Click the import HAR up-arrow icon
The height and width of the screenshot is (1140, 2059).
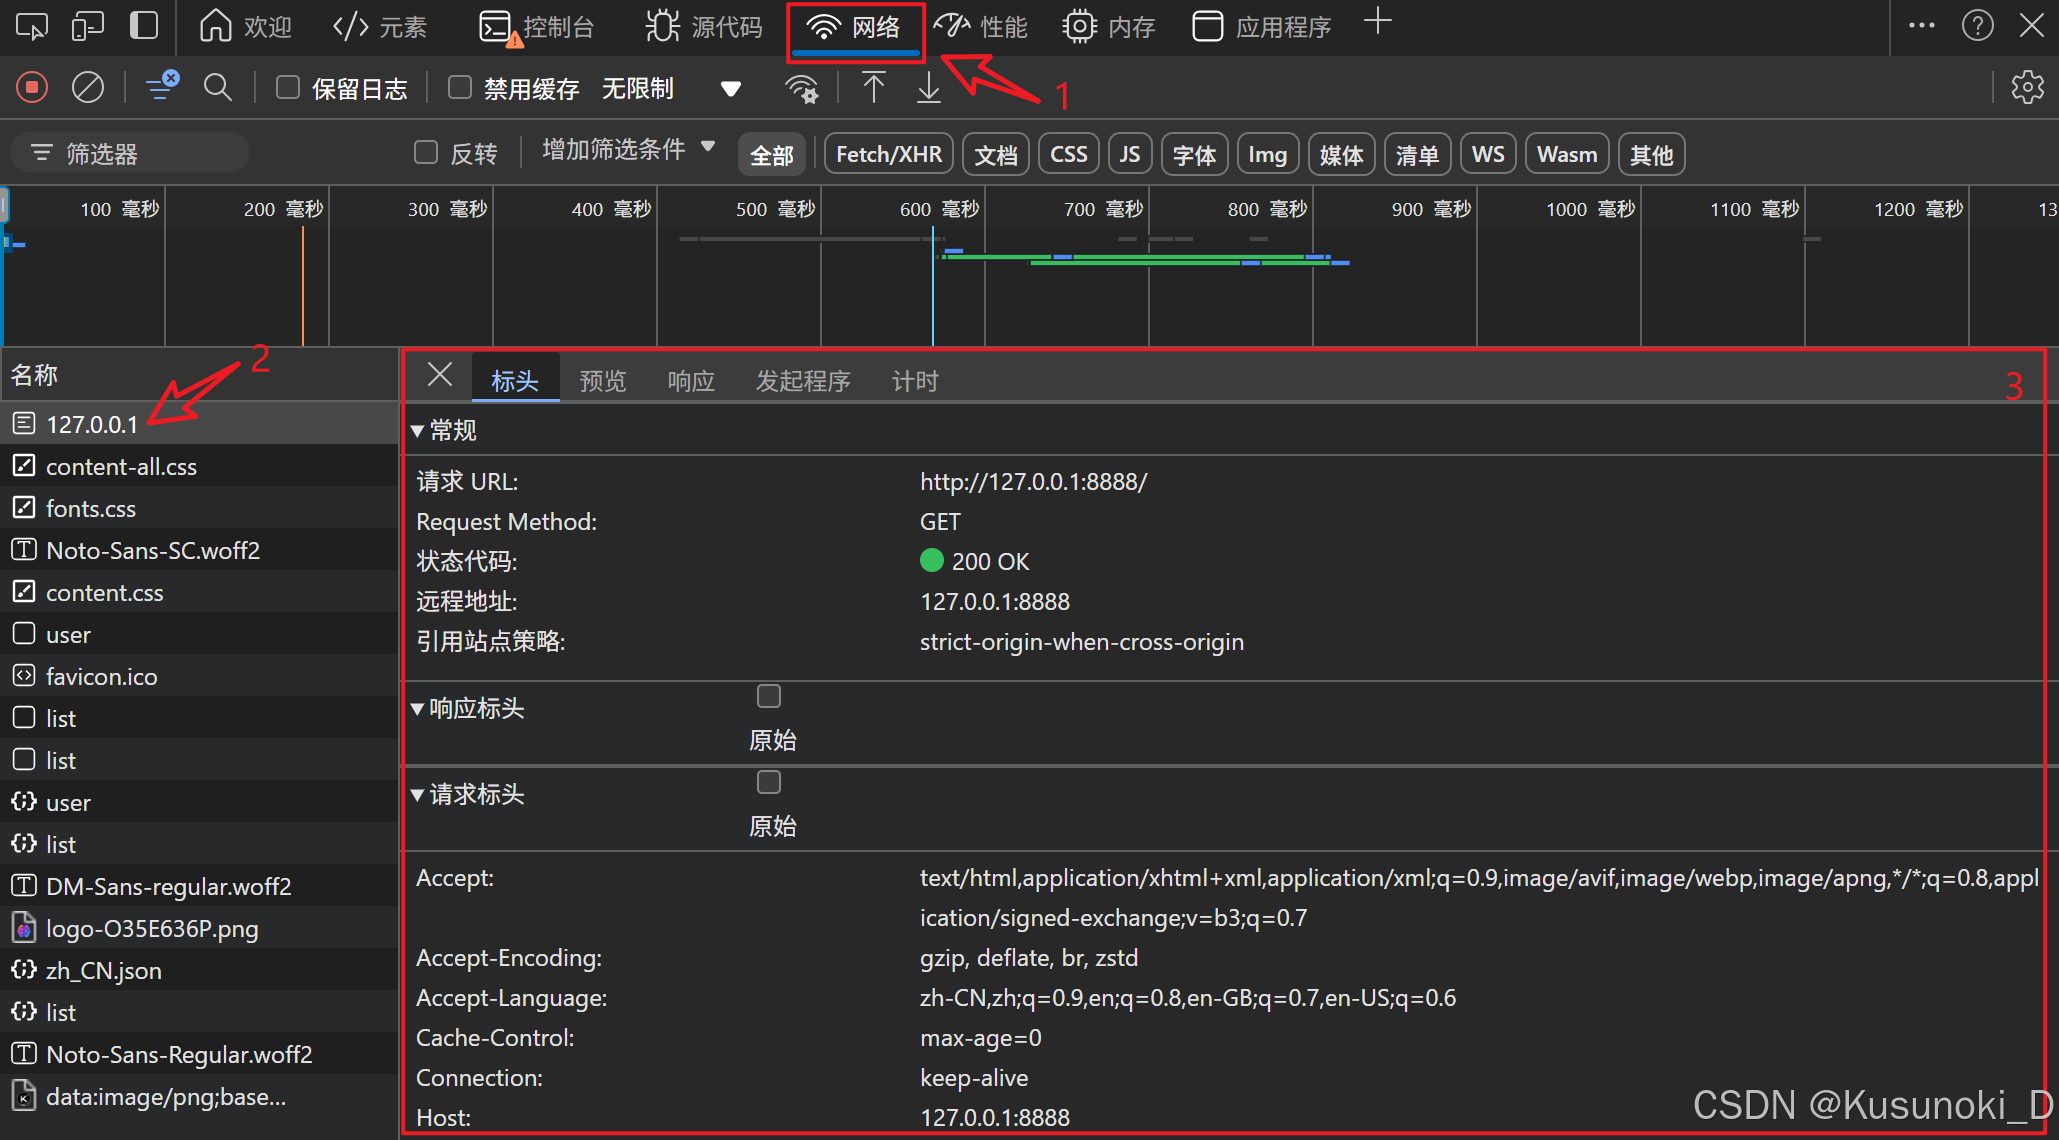tap(873, 88)
